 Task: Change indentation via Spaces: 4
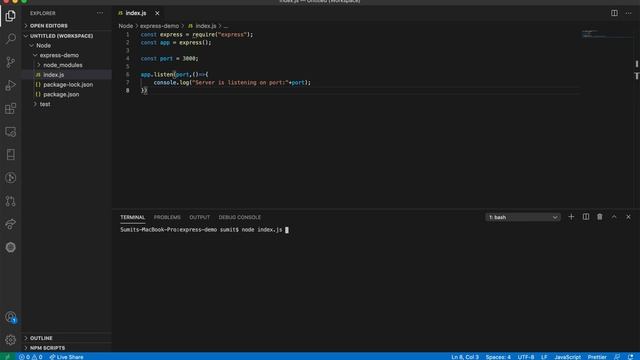(x=498, y=357)
